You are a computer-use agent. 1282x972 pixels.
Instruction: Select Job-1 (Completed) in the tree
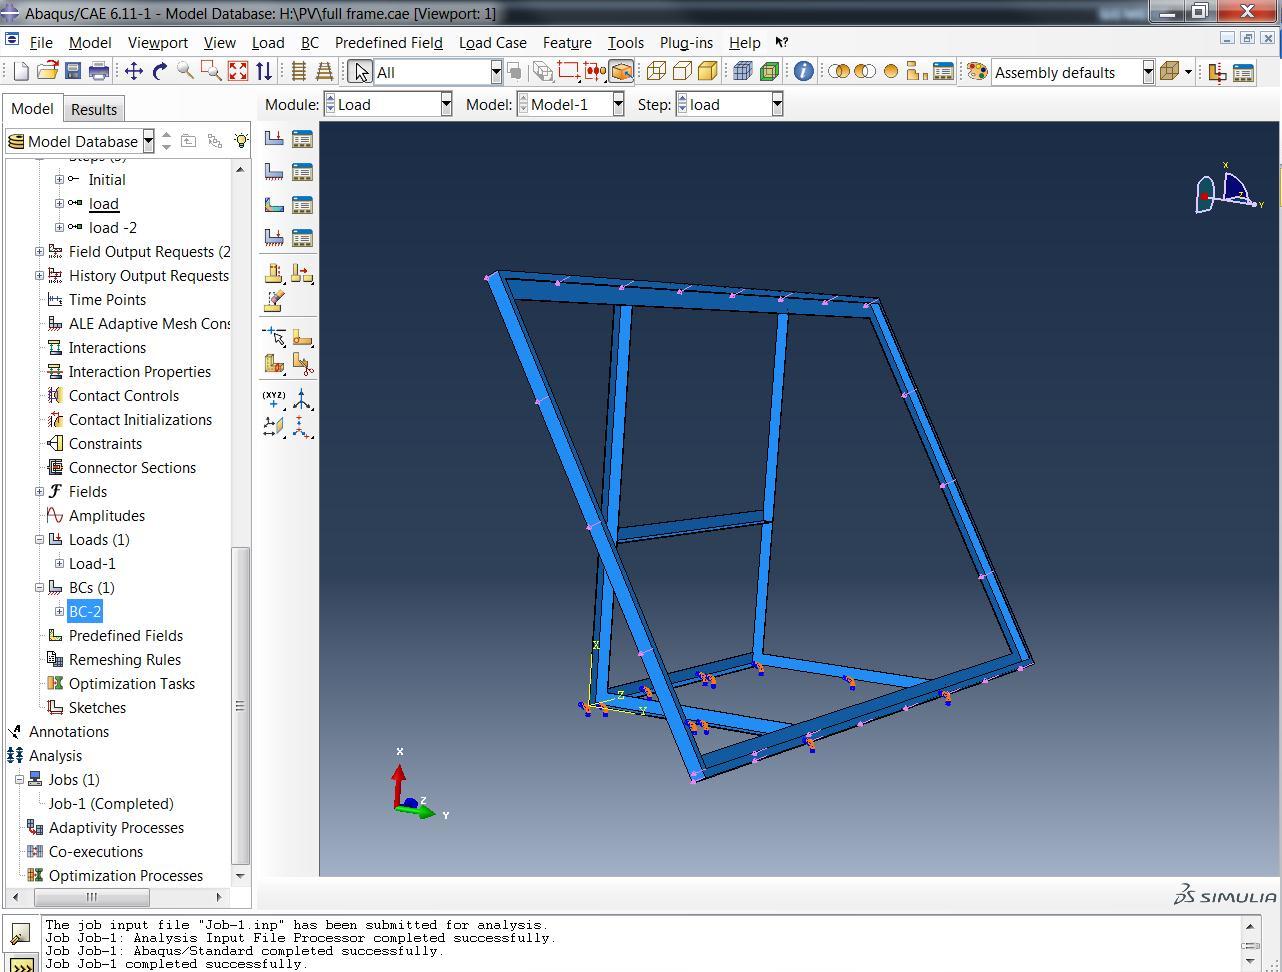(111, 804)
